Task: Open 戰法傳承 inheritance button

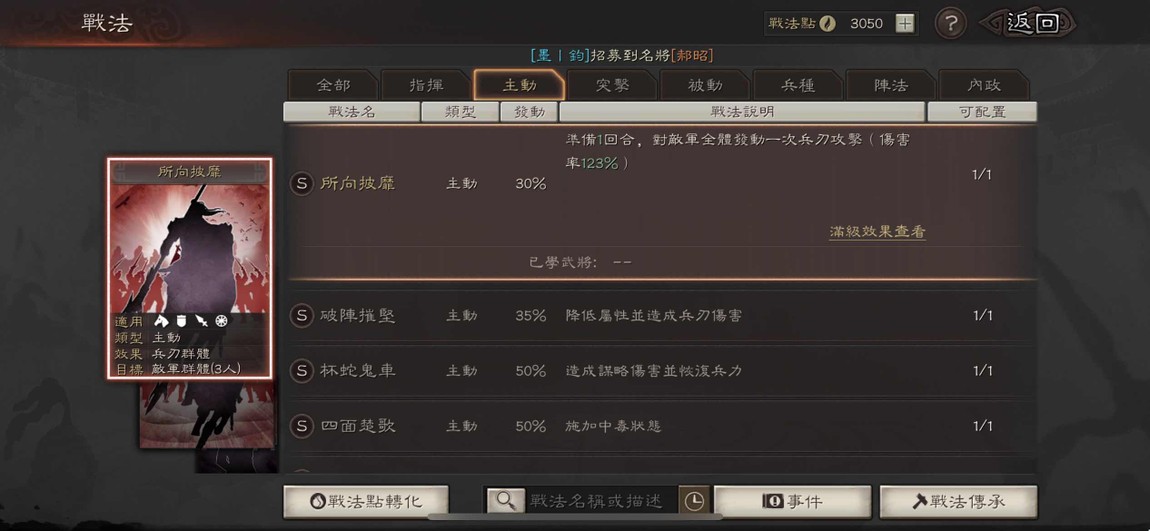Action: click(959, 501)
